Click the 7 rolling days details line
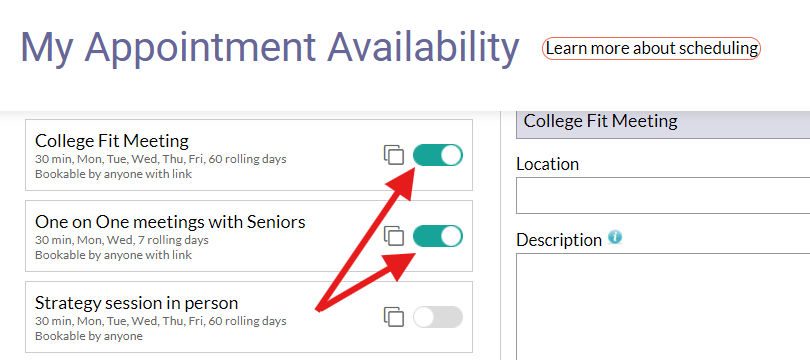Viewport: 810px width, 360px height. point(122,240)
